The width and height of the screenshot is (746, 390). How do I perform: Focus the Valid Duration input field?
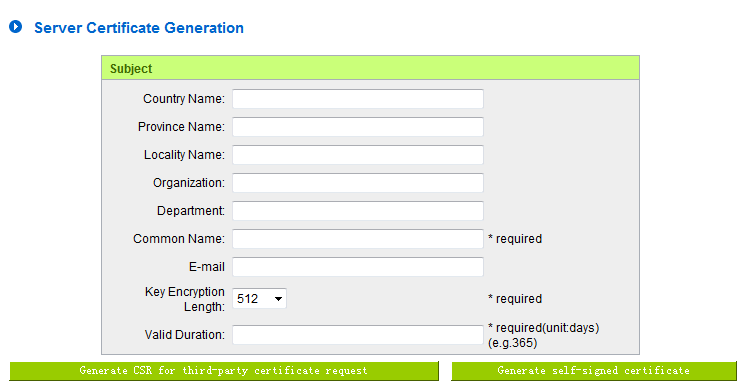tap(358, 335)
